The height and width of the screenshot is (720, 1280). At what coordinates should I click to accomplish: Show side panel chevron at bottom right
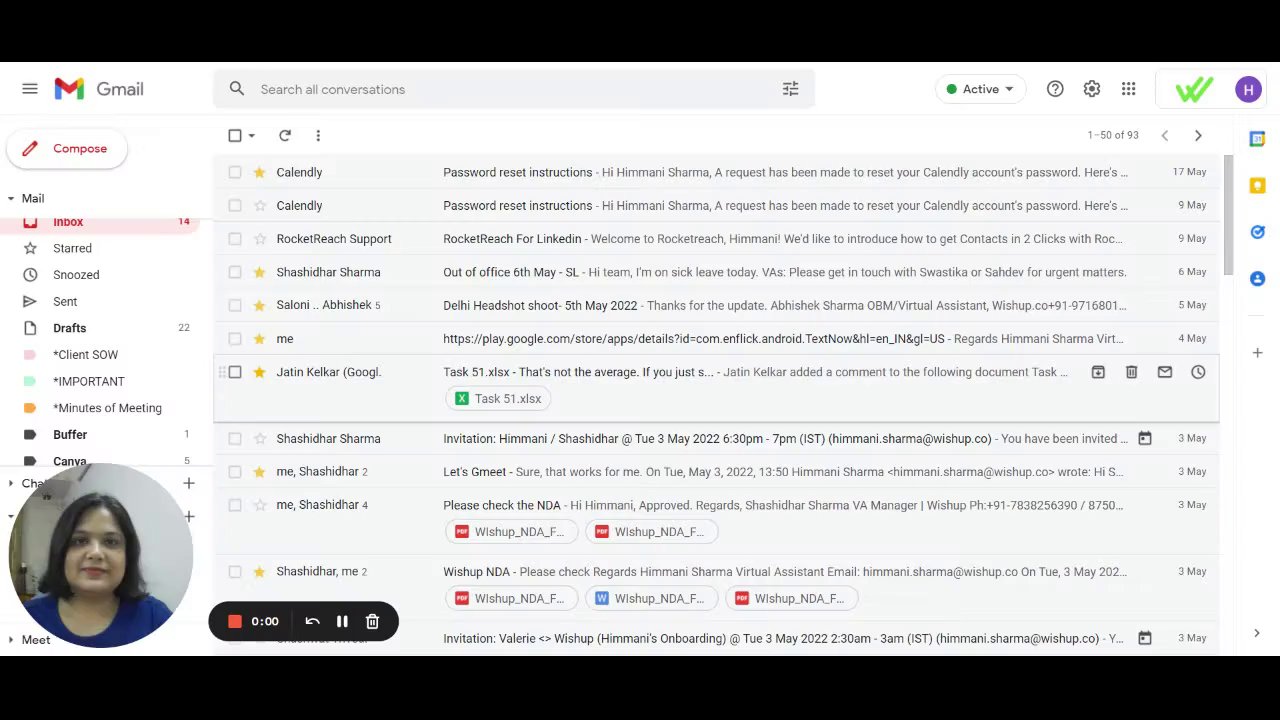[x=1257, y=632]
